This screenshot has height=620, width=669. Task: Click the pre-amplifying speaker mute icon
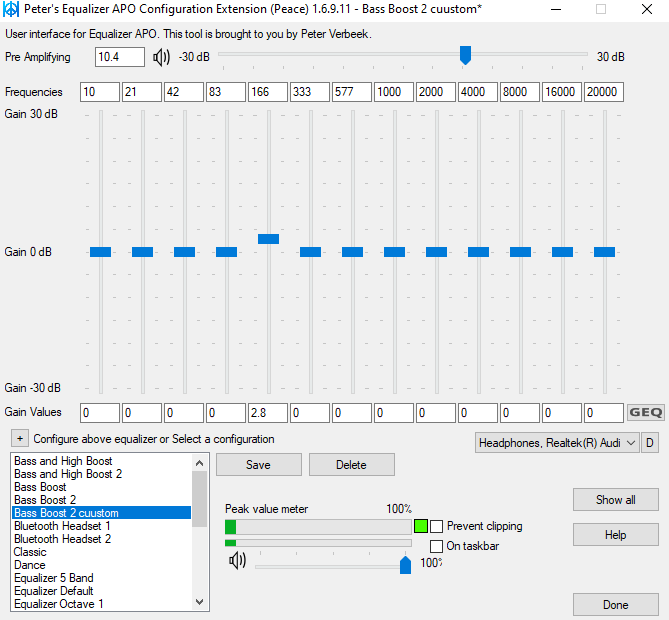pos(161,57)
